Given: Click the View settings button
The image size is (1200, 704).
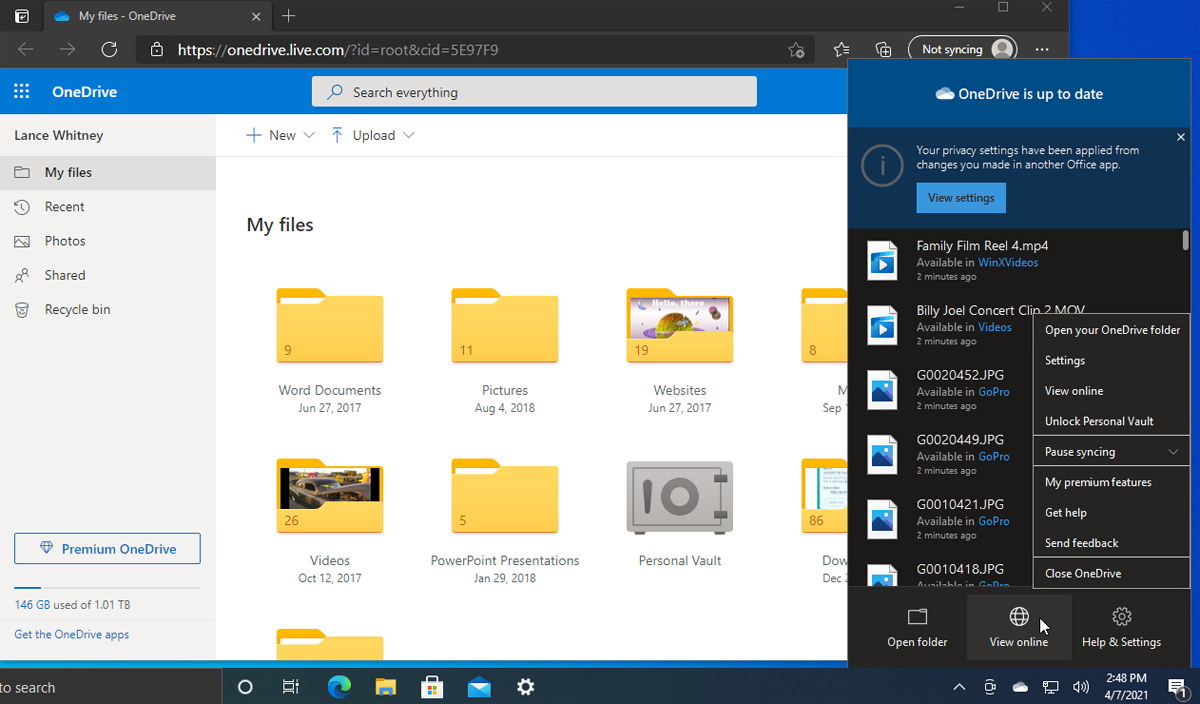Looking at the screenshot, I should (961, 198).
